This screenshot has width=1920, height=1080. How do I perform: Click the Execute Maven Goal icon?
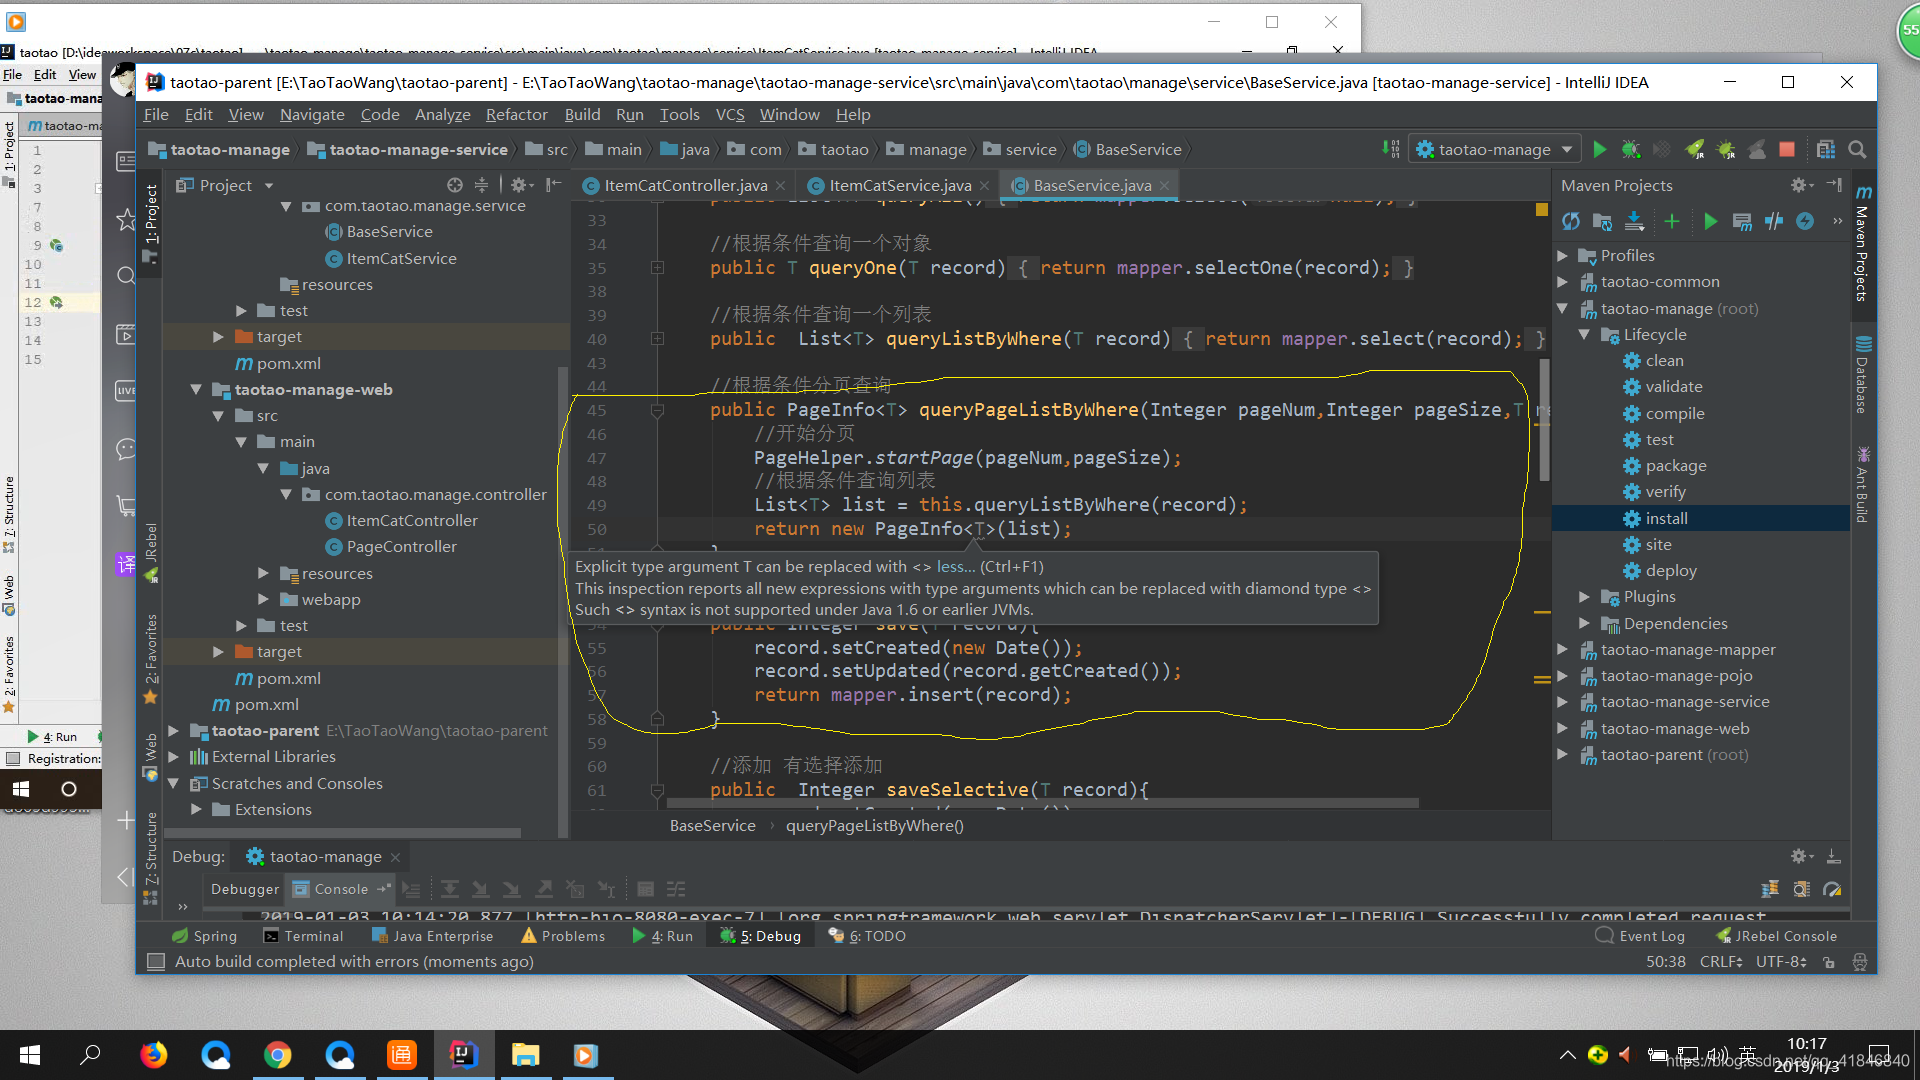tap(1742, 221)
